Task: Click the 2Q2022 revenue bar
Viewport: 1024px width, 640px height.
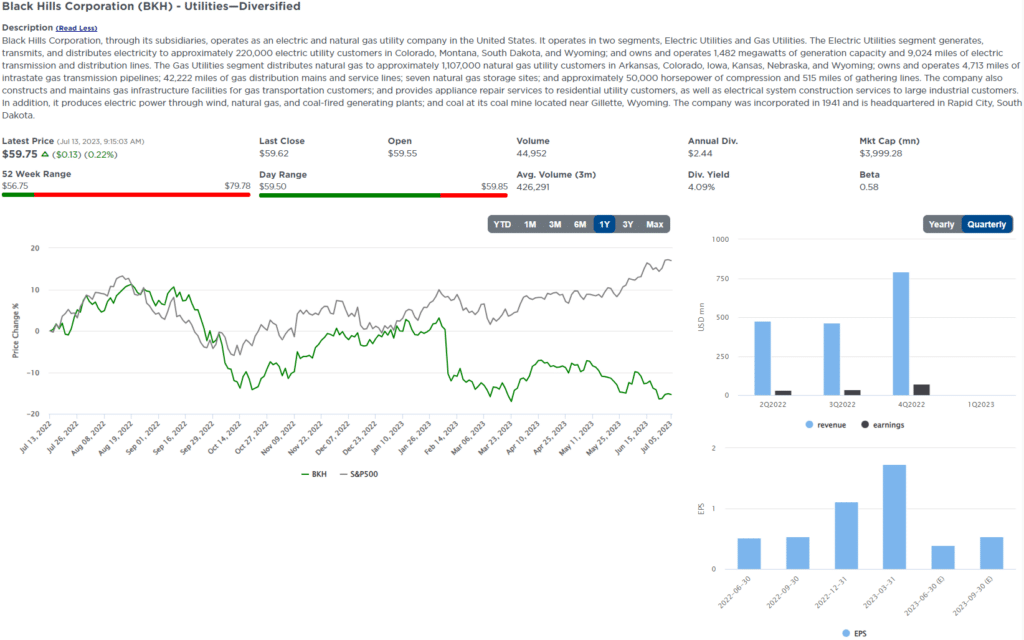Action: coord(762,359)
